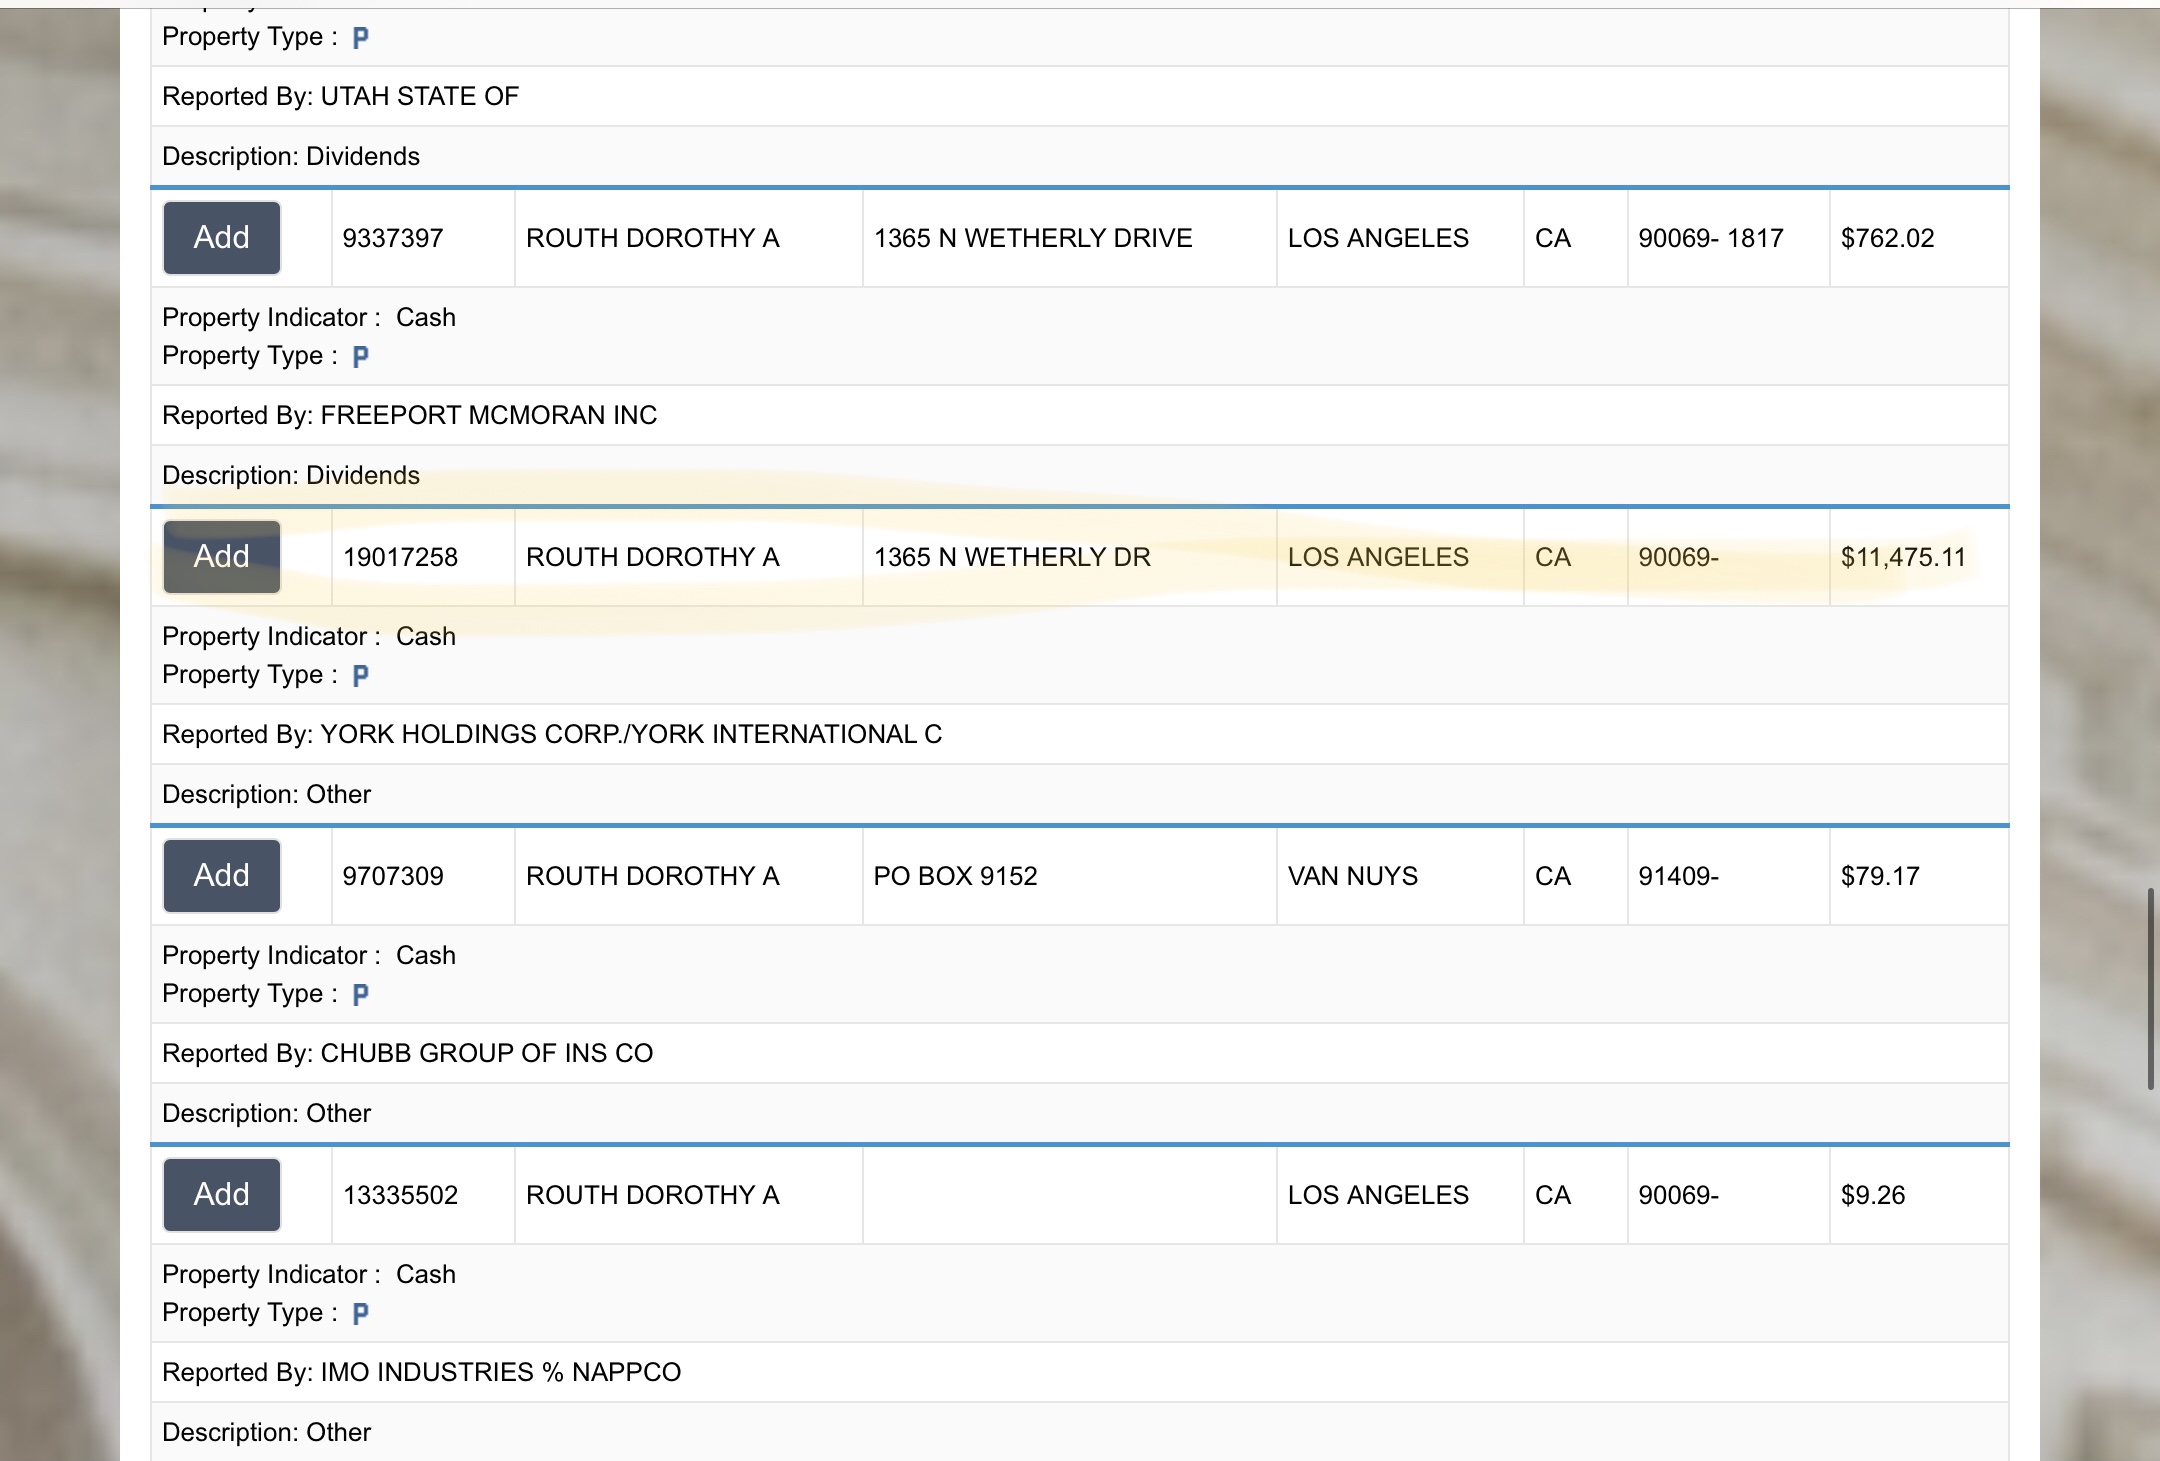
Task: Click Description: Dividends under FREEPORT MCMORAN
Action: 291,475
